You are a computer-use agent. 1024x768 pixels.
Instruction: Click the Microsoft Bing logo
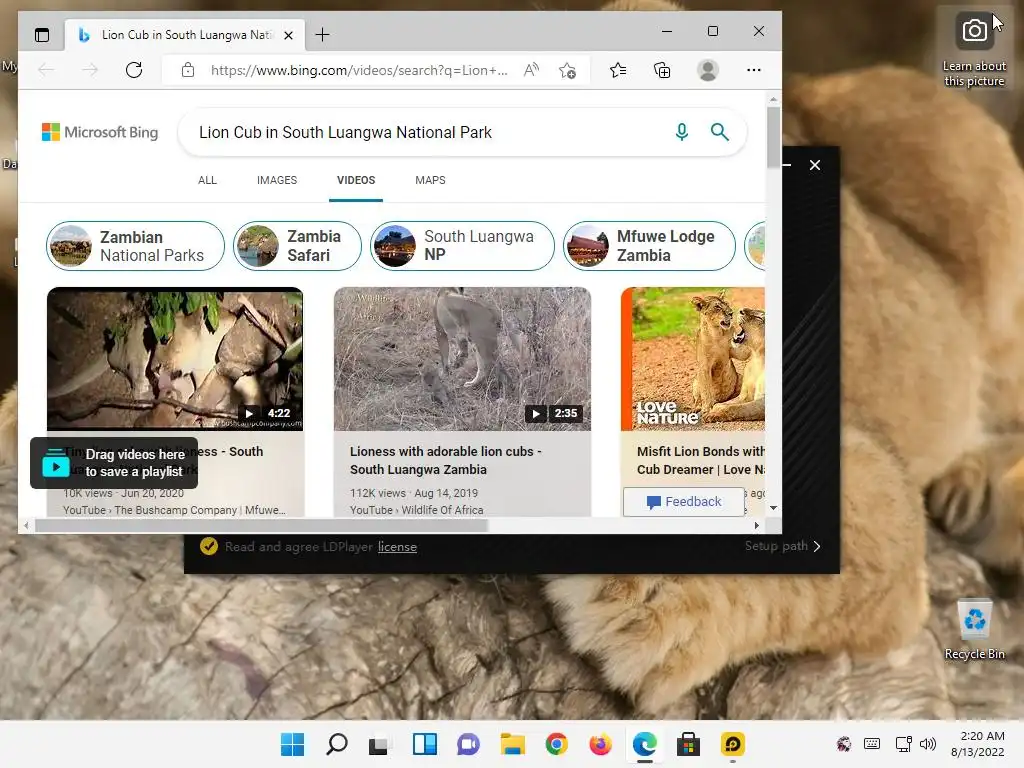100,132
